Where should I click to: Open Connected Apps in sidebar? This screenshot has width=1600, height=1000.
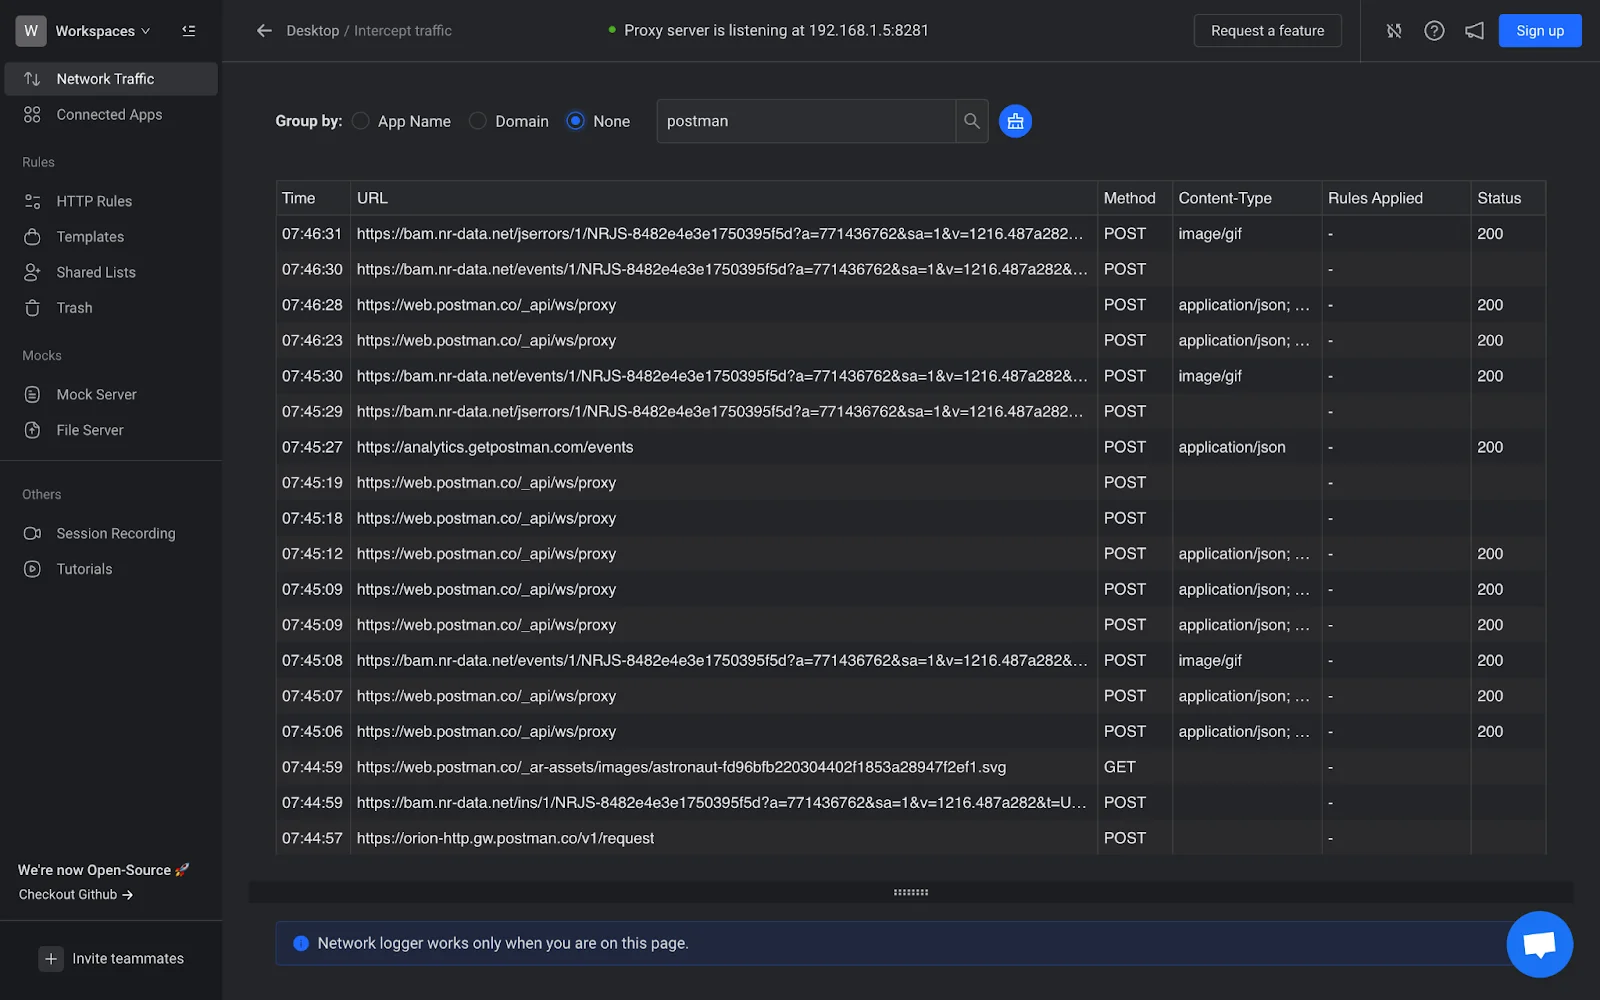coord(111,115)
